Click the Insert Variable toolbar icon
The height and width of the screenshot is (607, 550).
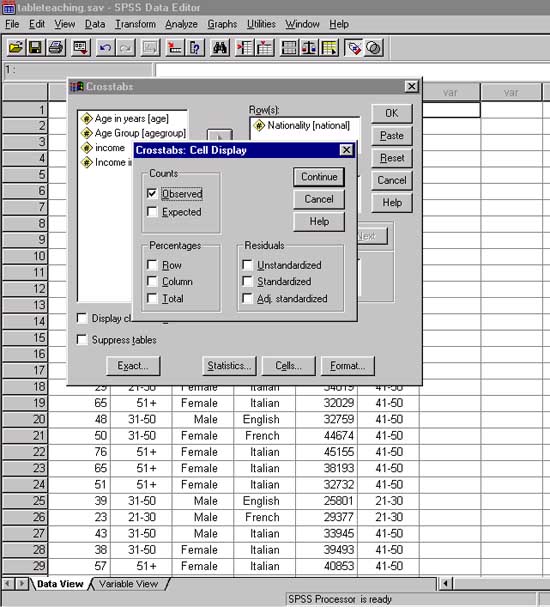265,48
